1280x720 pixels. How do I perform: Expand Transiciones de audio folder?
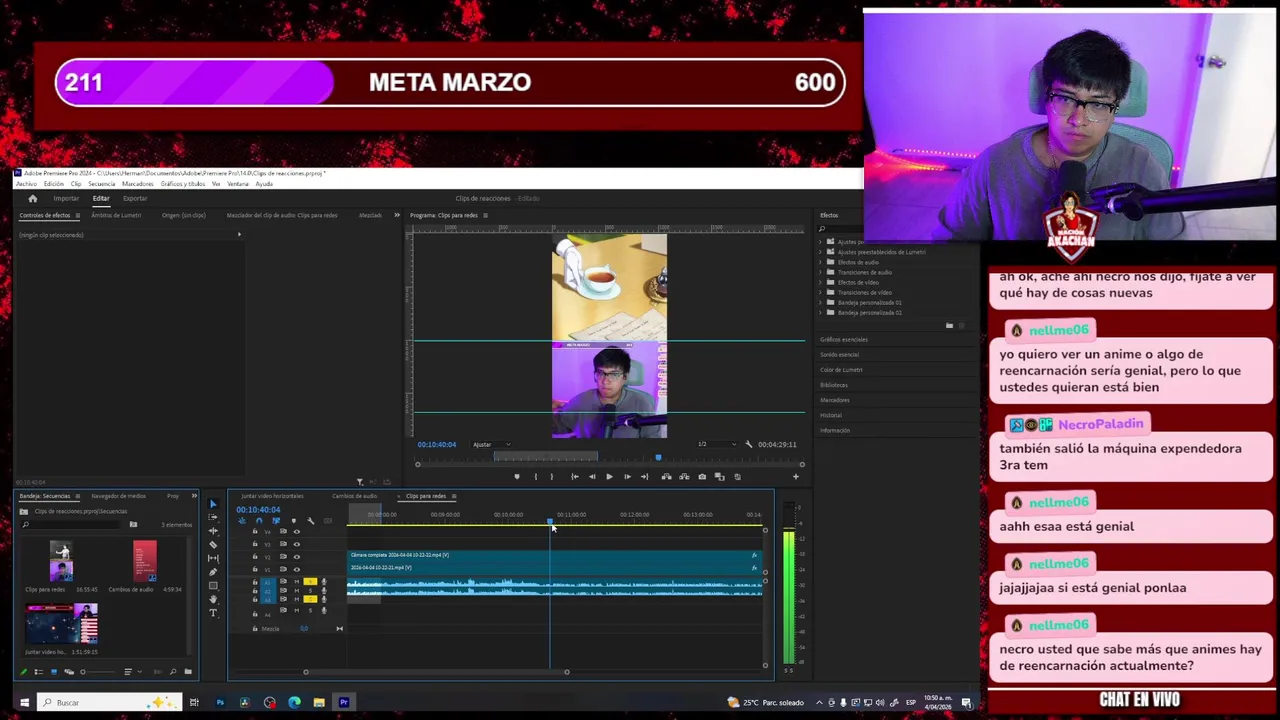click(821, 272)
